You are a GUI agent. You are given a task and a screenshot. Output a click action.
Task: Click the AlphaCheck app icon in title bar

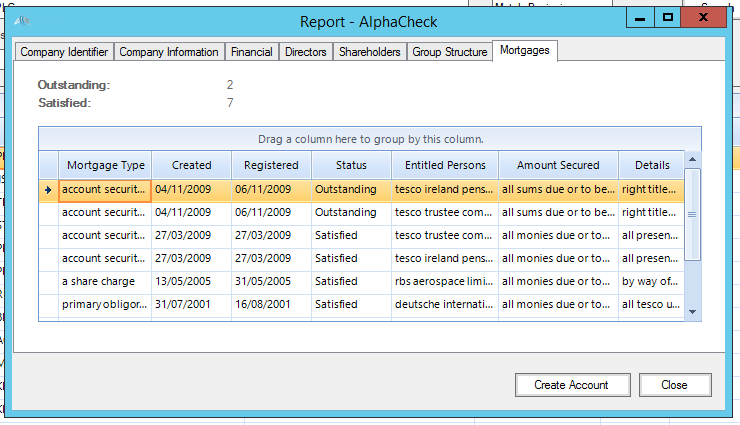[22, 21]
